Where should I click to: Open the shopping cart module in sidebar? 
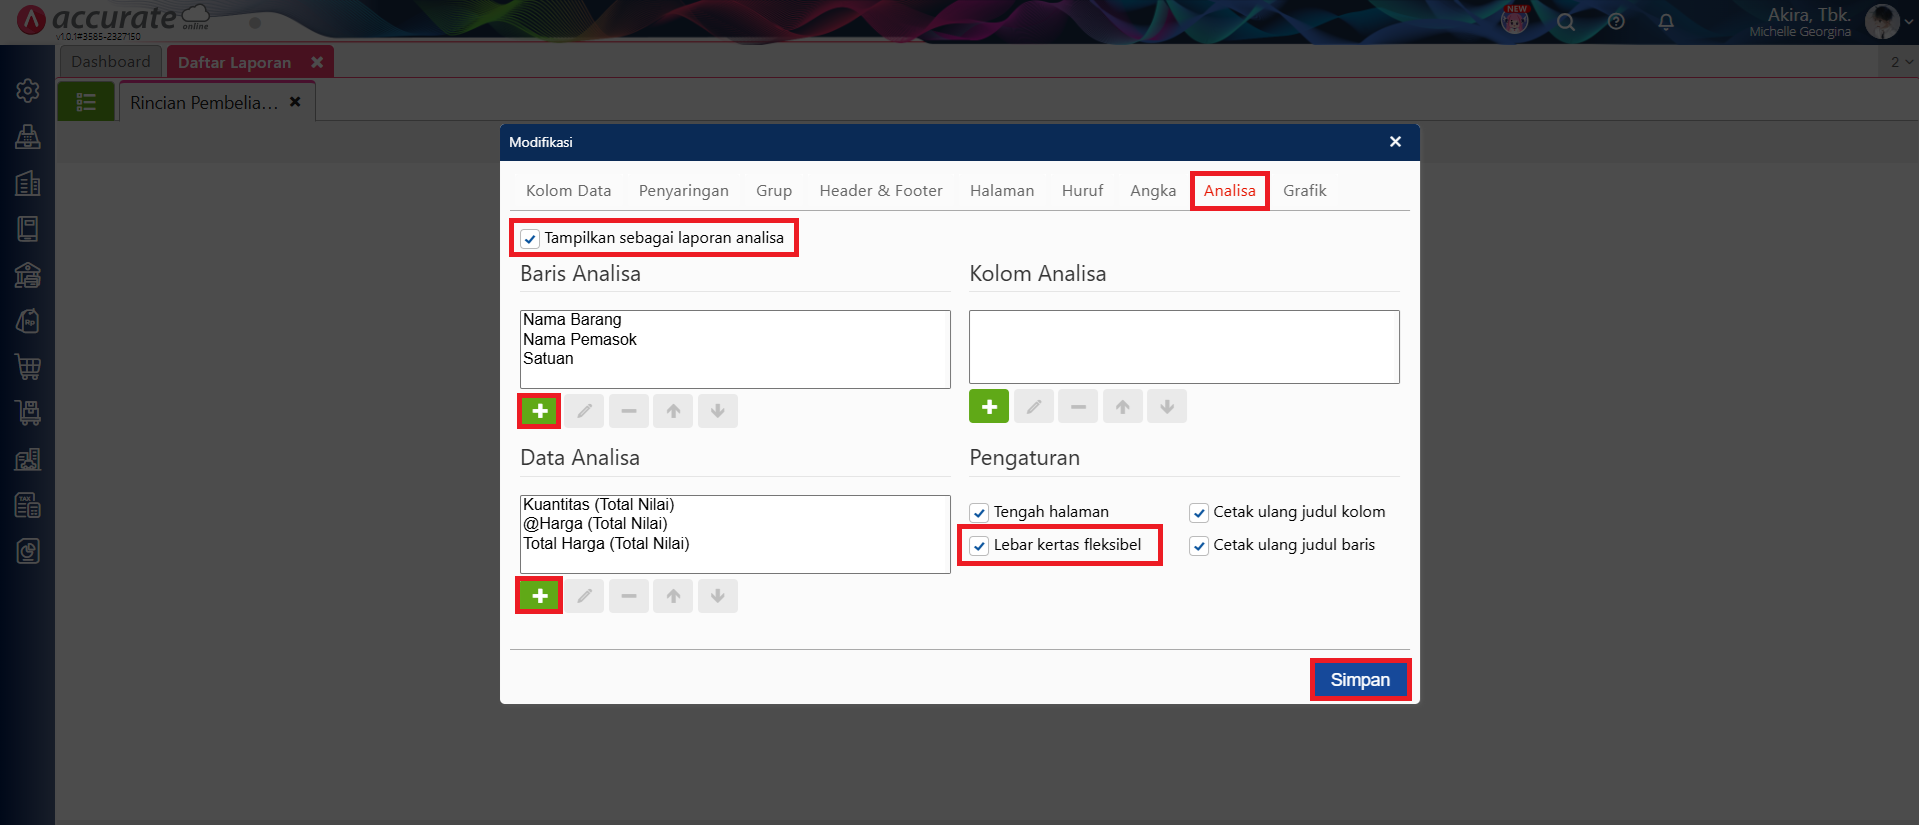[28, 367]
